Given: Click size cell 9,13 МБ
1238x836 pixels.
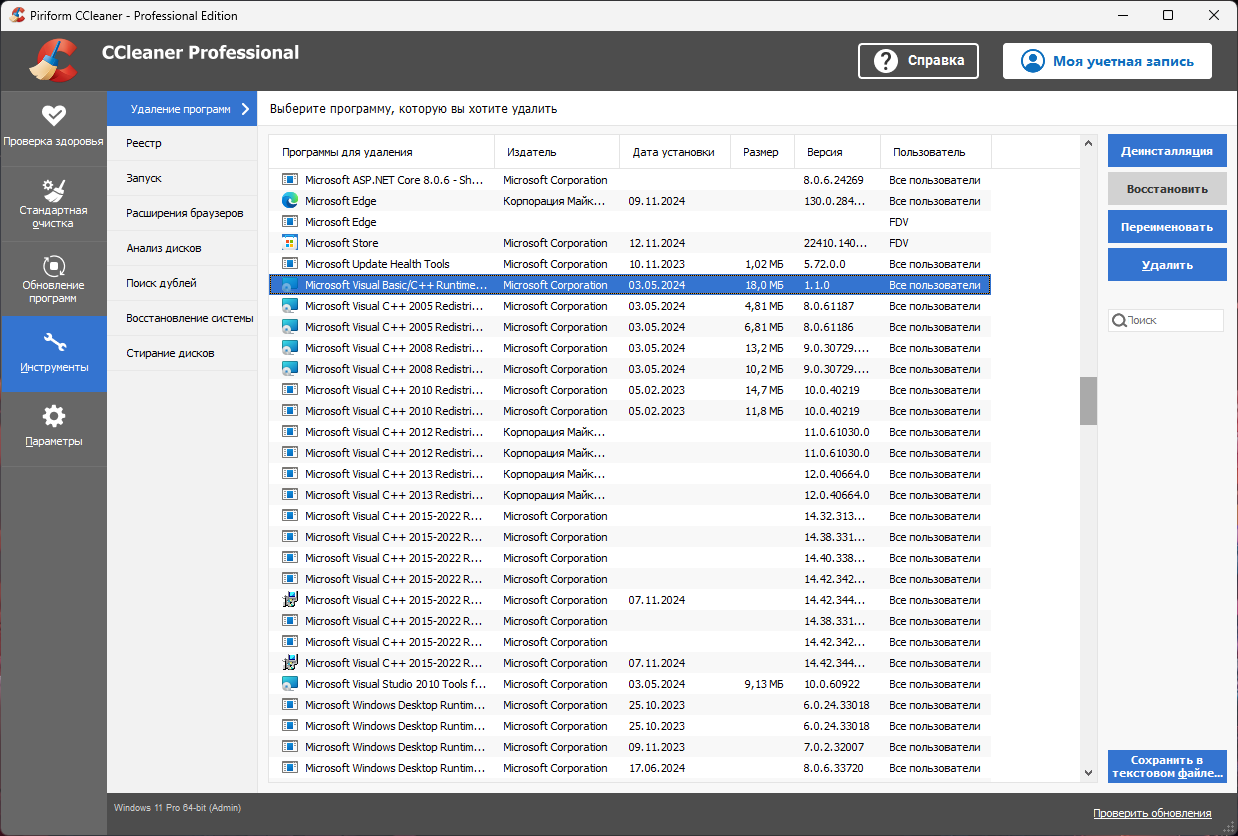Looking at the screenshot, I should coord(764,684).
